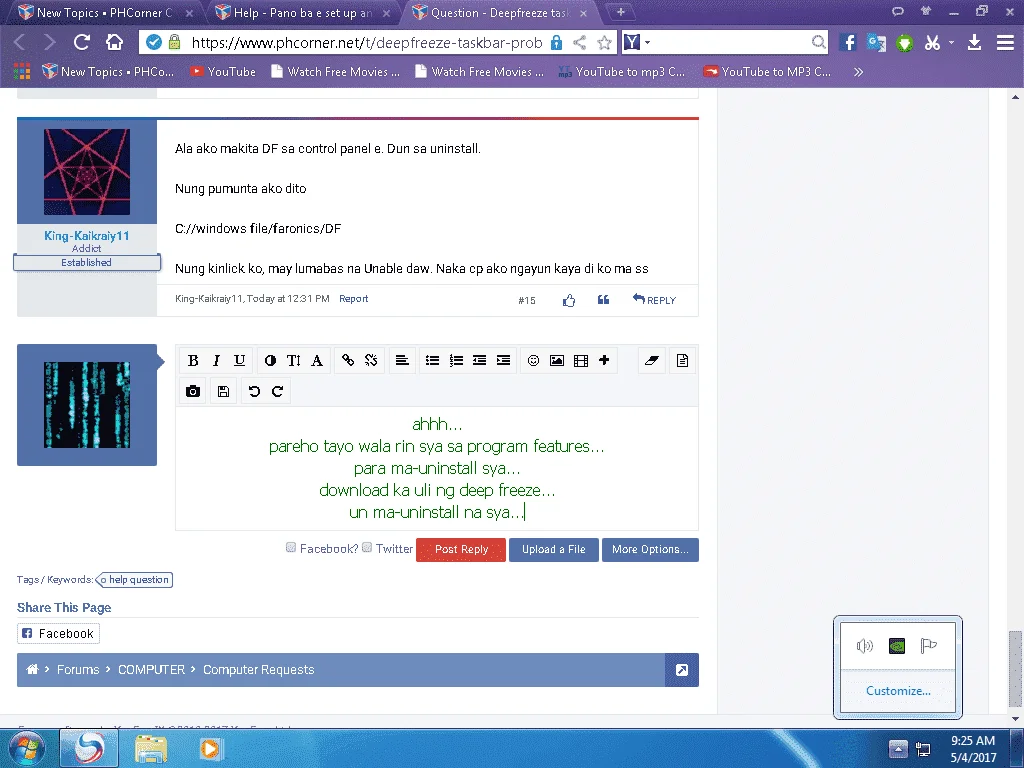Like post #15 with thumbs up
The image size is (1024, 768).
pyautogui.click(x=569, y=300)
